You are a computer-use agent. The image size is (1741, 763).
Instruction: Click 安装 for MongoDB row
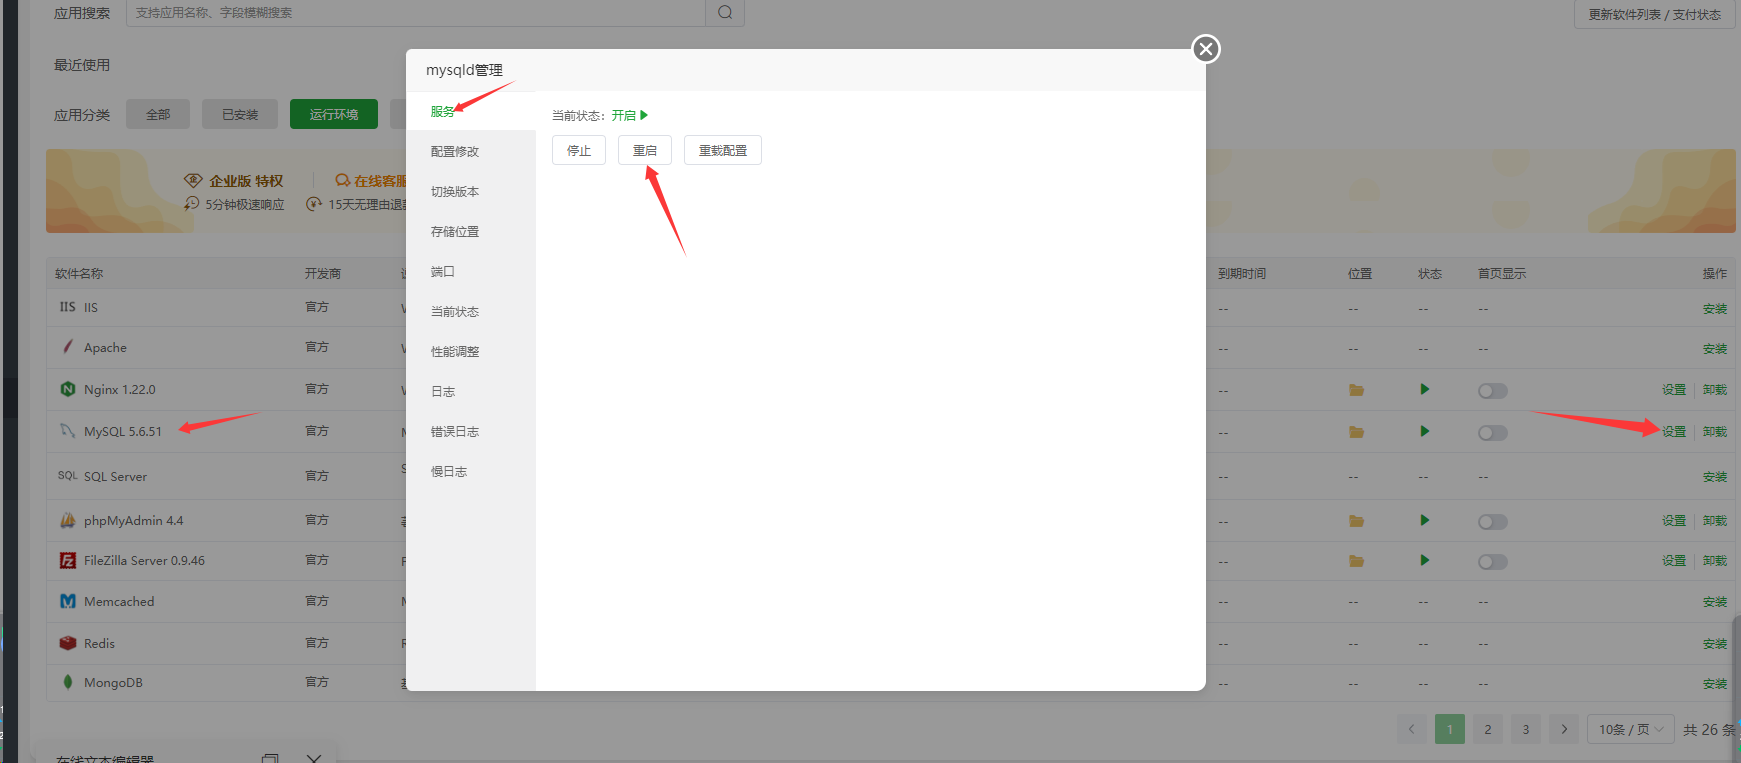pos(1715,684)
